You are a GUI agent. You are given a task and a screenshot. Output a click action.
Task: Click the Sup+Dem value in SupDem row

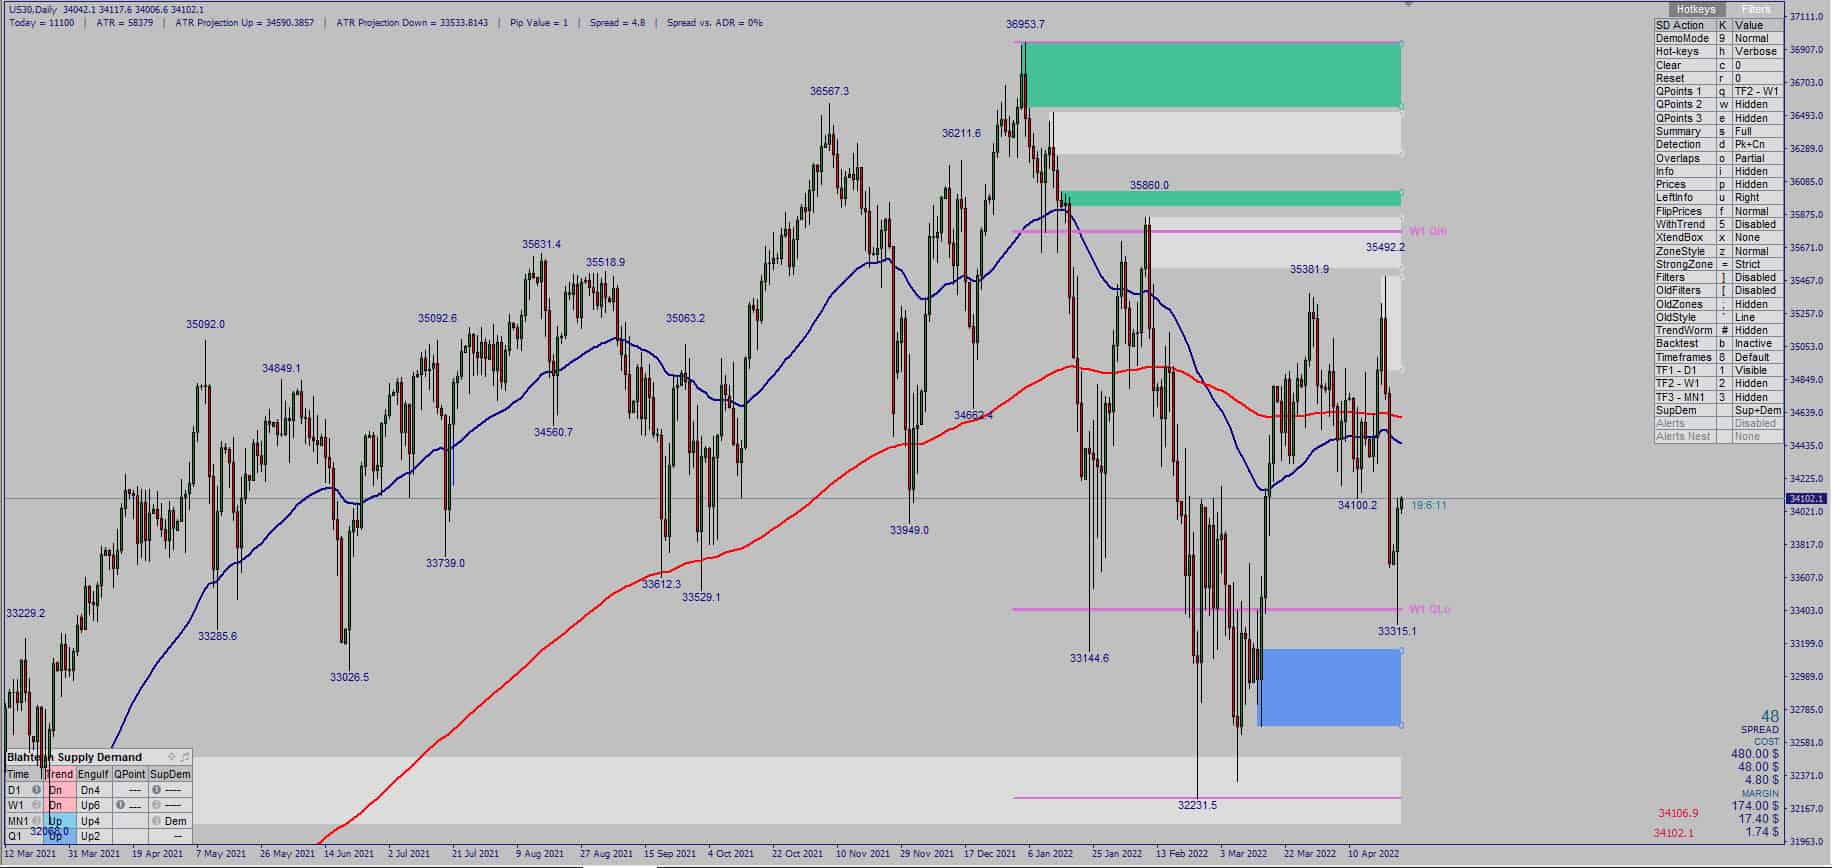coord(1757,410)
